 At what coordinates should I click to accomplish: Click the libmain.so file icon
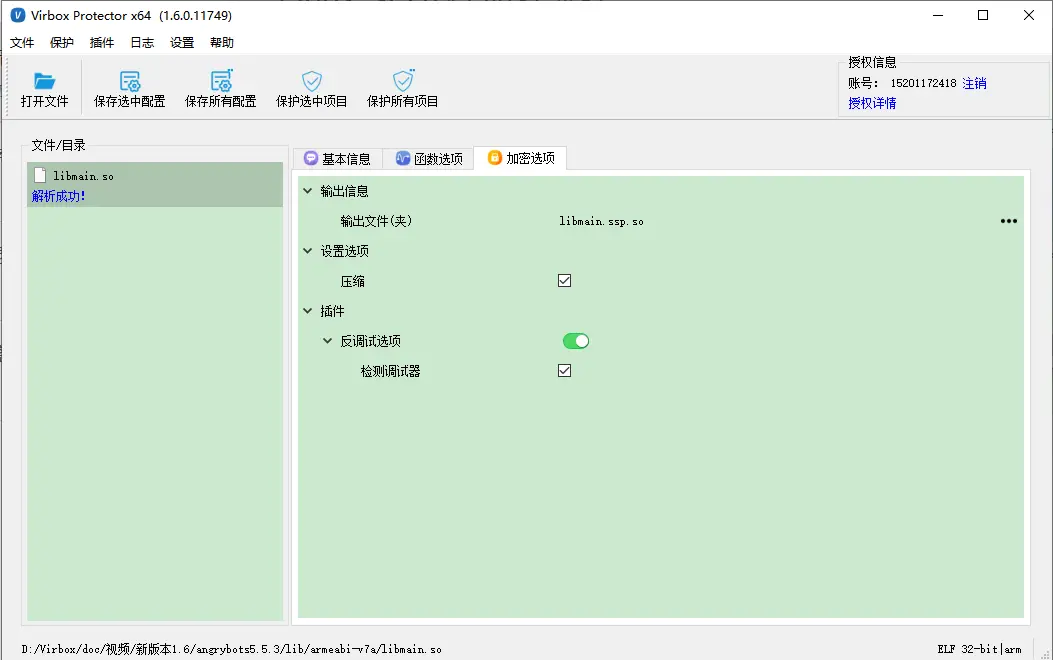[x=40, y=176]
